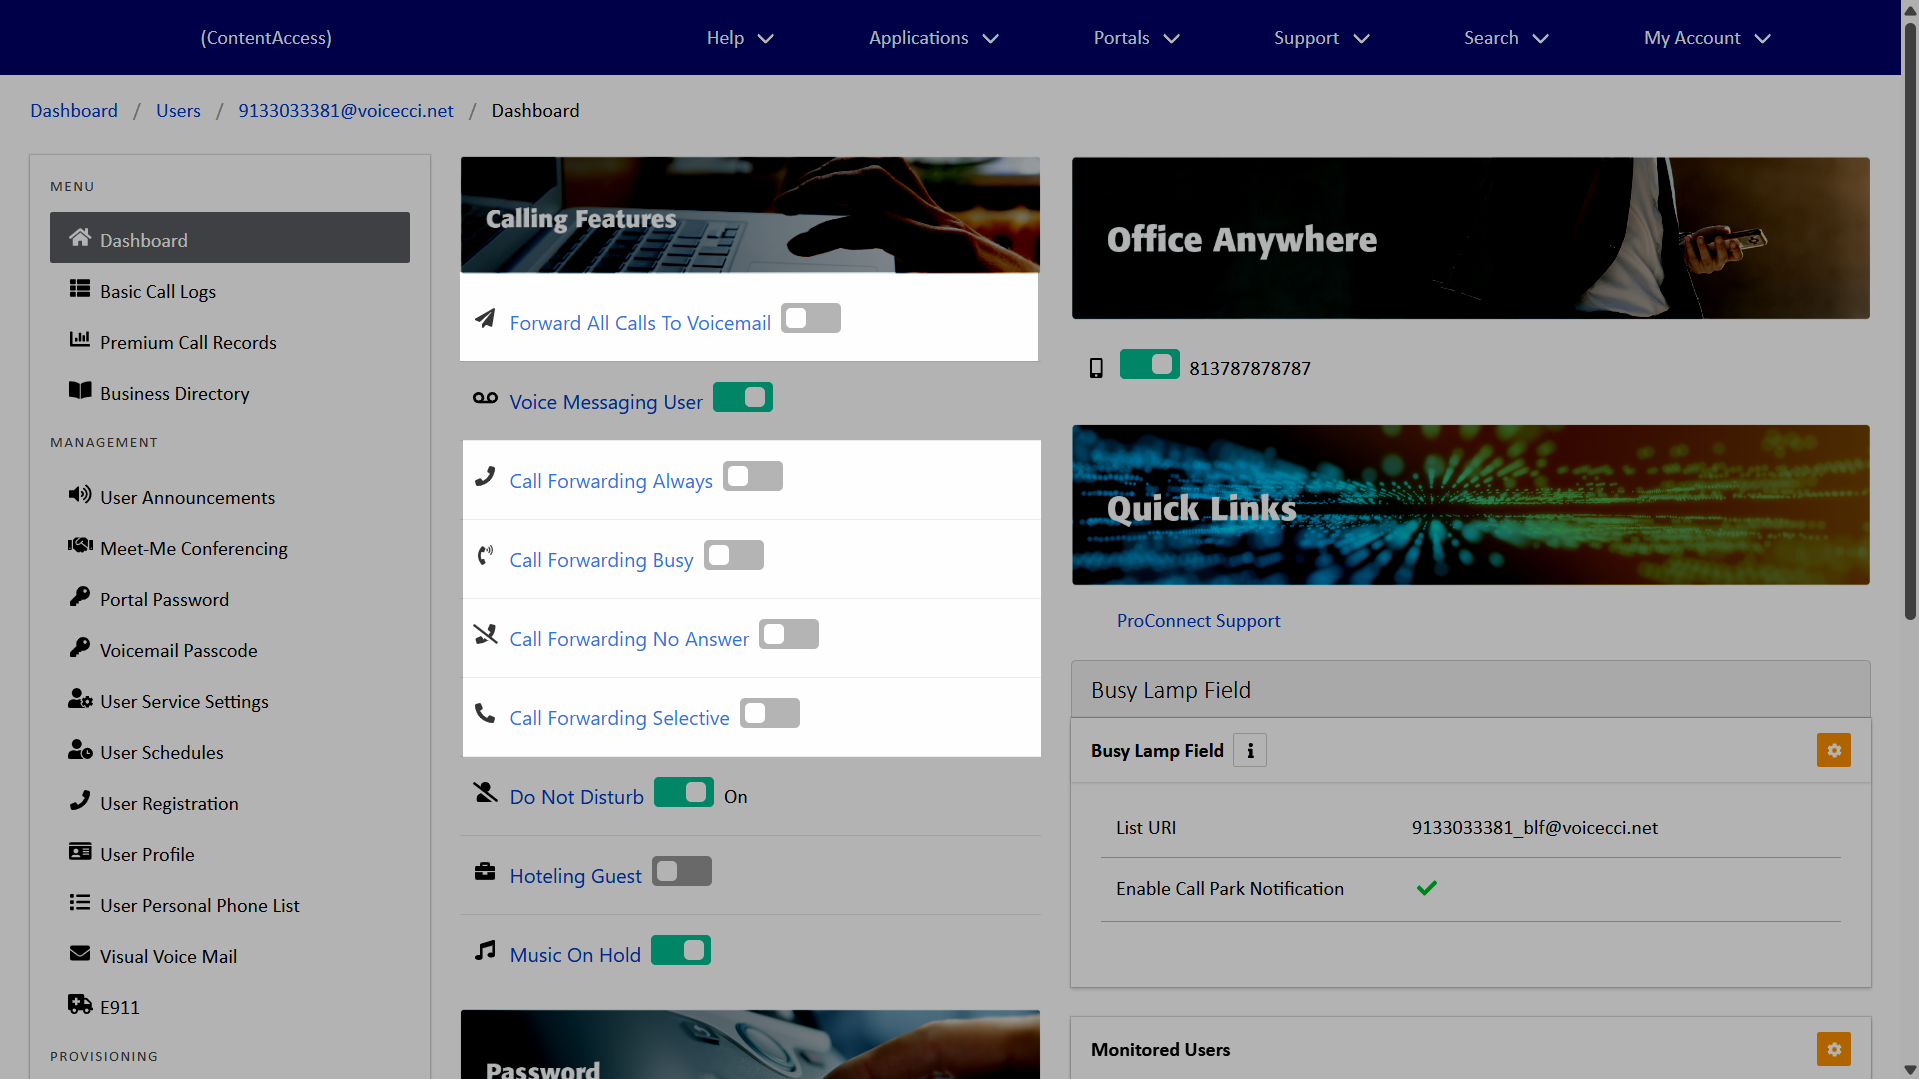Toggle the Call Forwarding Always switch

click(753, 477)
